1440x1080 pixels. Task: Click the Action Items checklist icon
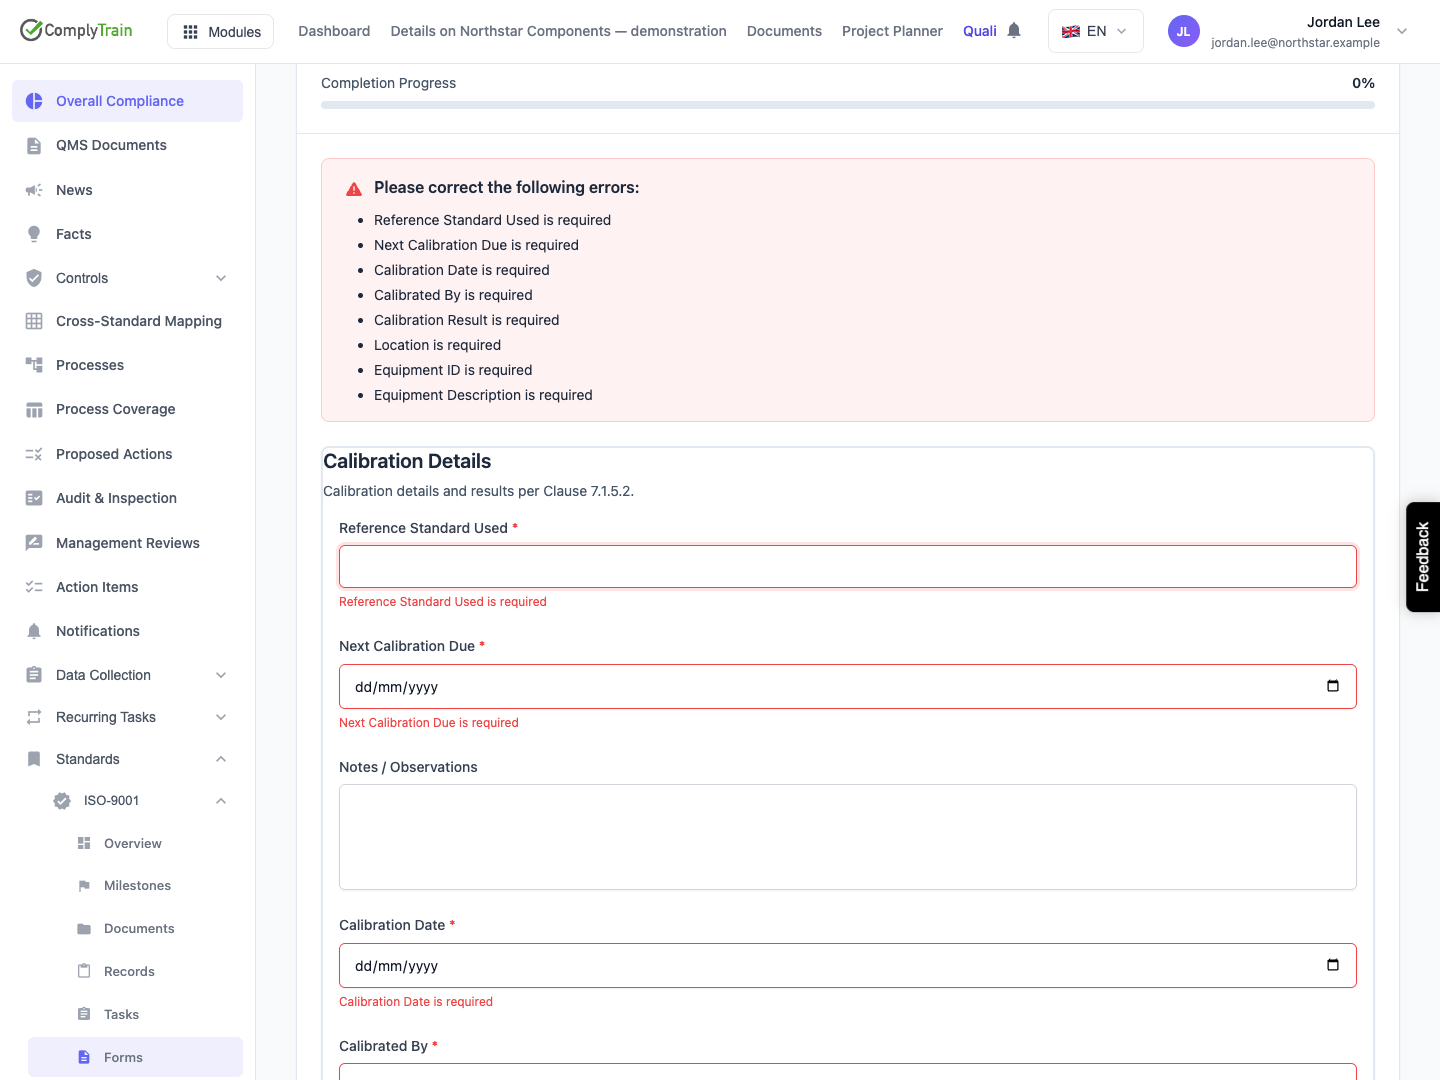point(34,587)
